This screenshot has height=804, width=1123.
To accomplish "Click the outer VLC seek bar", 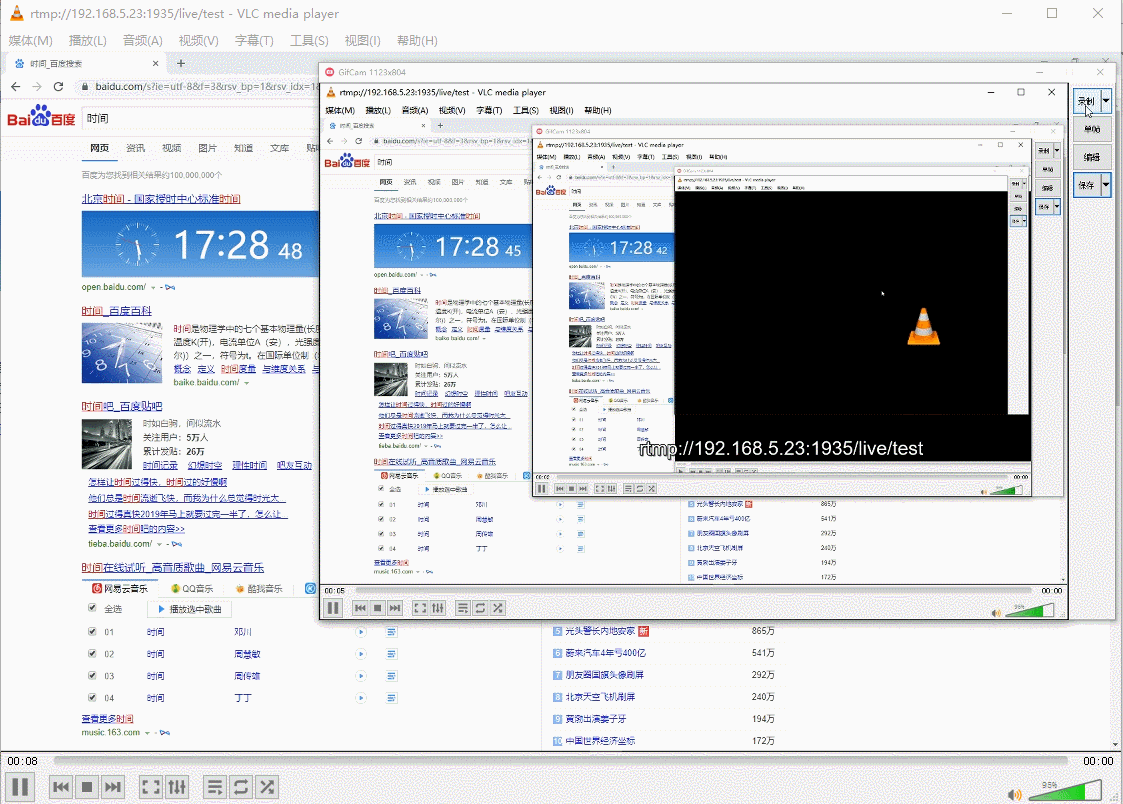I will tap(560, 760).
